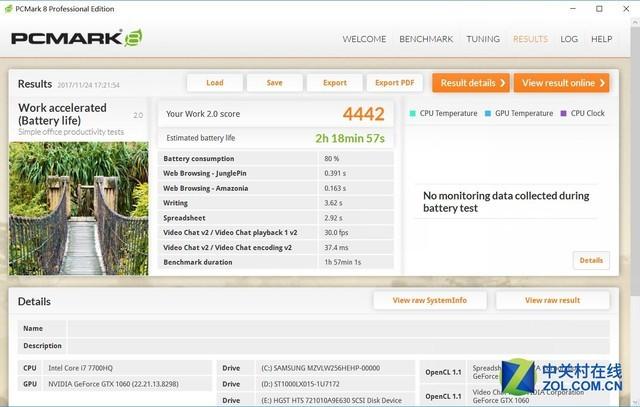Click the ST1000LX015 drive entry
Screen dimensions: 640x407
point(300,384)
